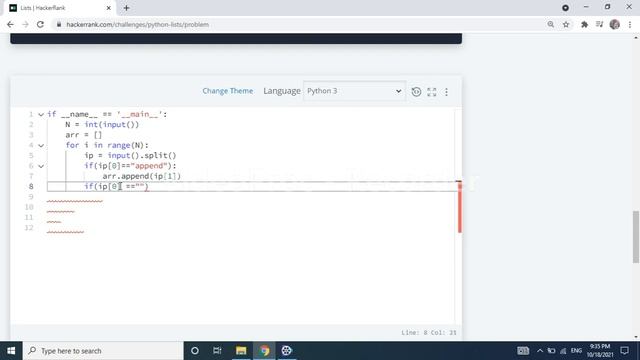
Task: Open Cortana circle on taskbar
Action: pos(195,351)
